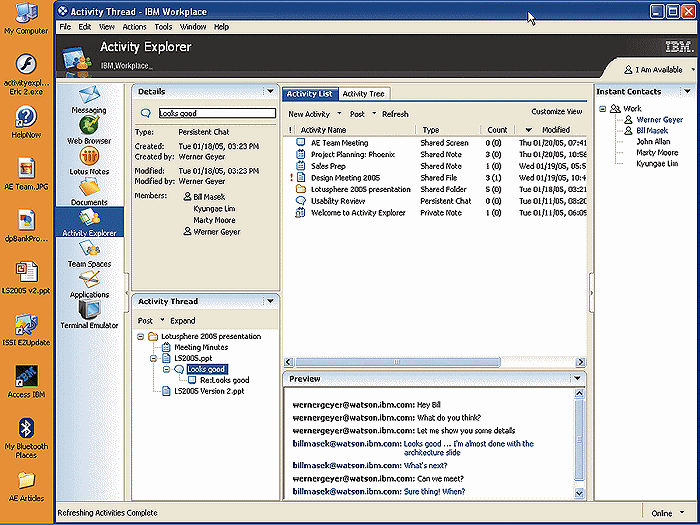Open the New Activity dropdown arrow
This screenshot has width=700, height=525.
pos(337,114)
